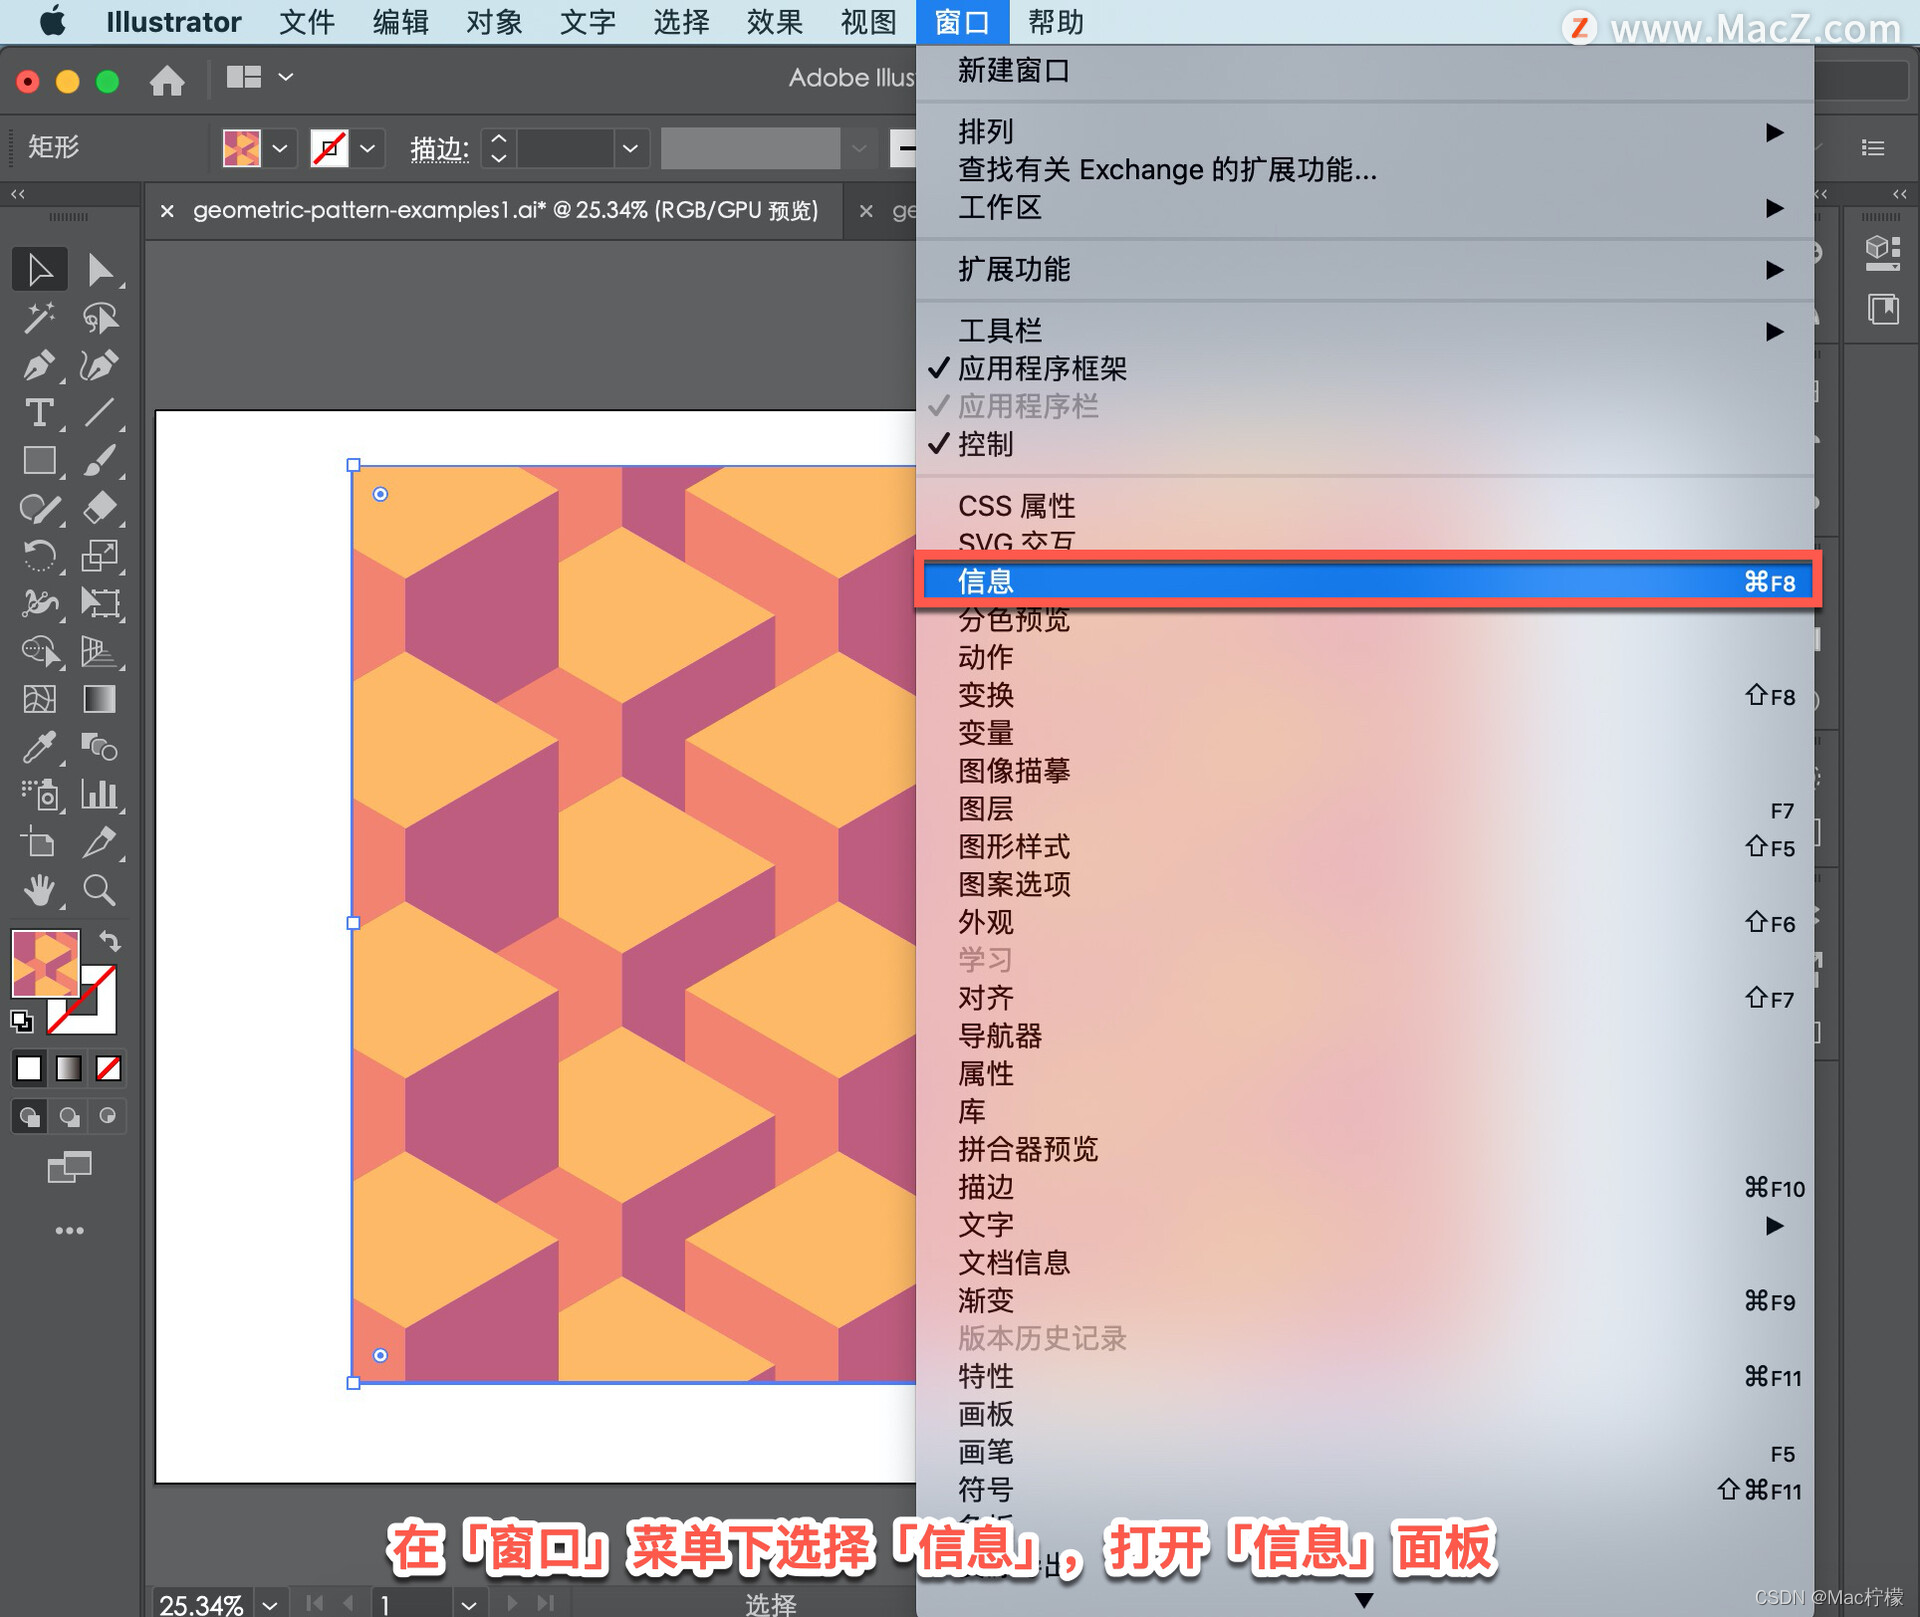Swap fill and stroke colors arrow
This screenshot has width=1920, height=1617.
coord(110,941)
